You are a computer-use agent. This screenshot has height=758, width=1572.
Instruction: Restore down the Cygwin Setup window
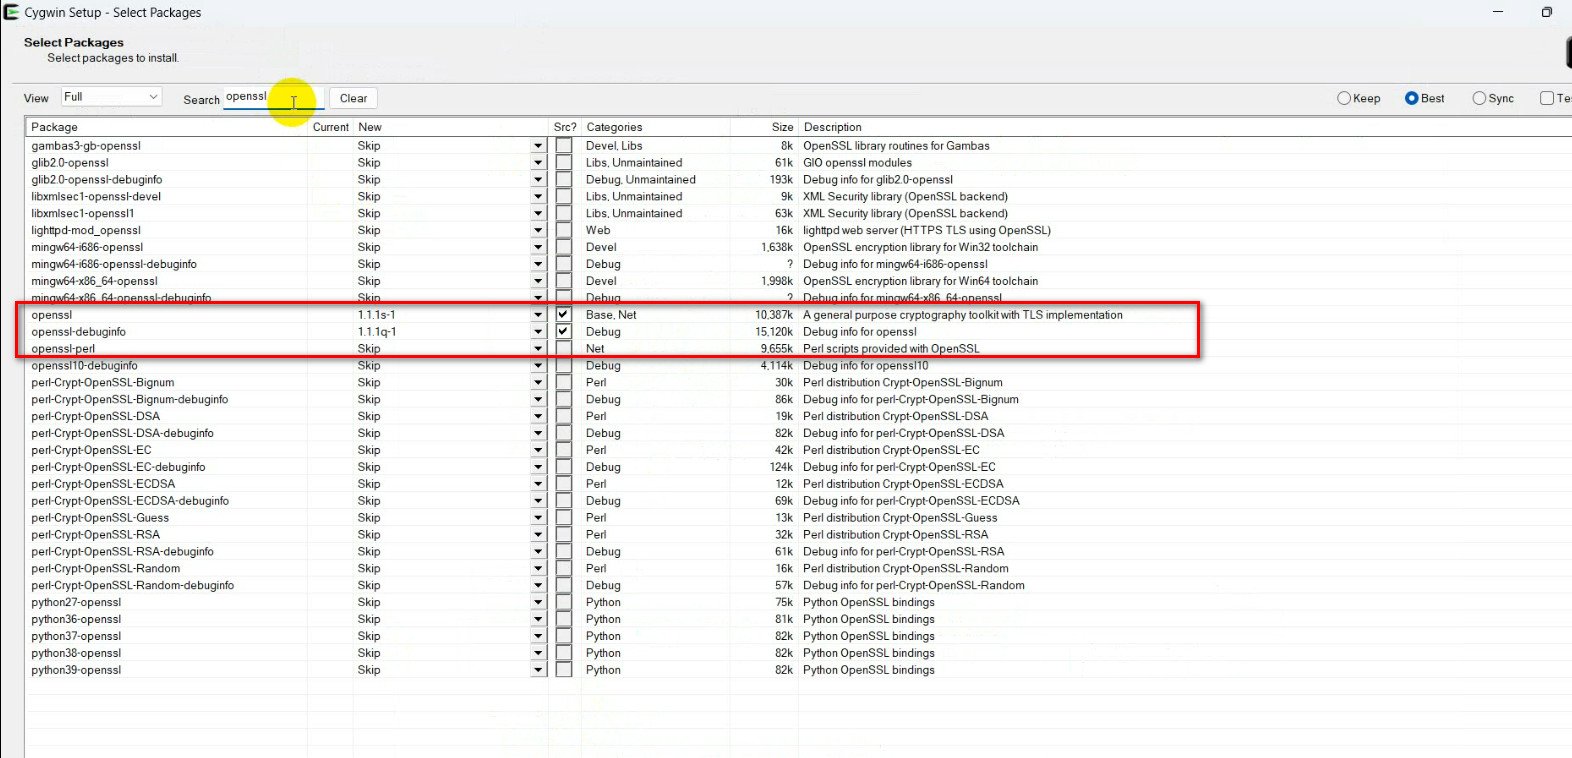click(1546, 12)
